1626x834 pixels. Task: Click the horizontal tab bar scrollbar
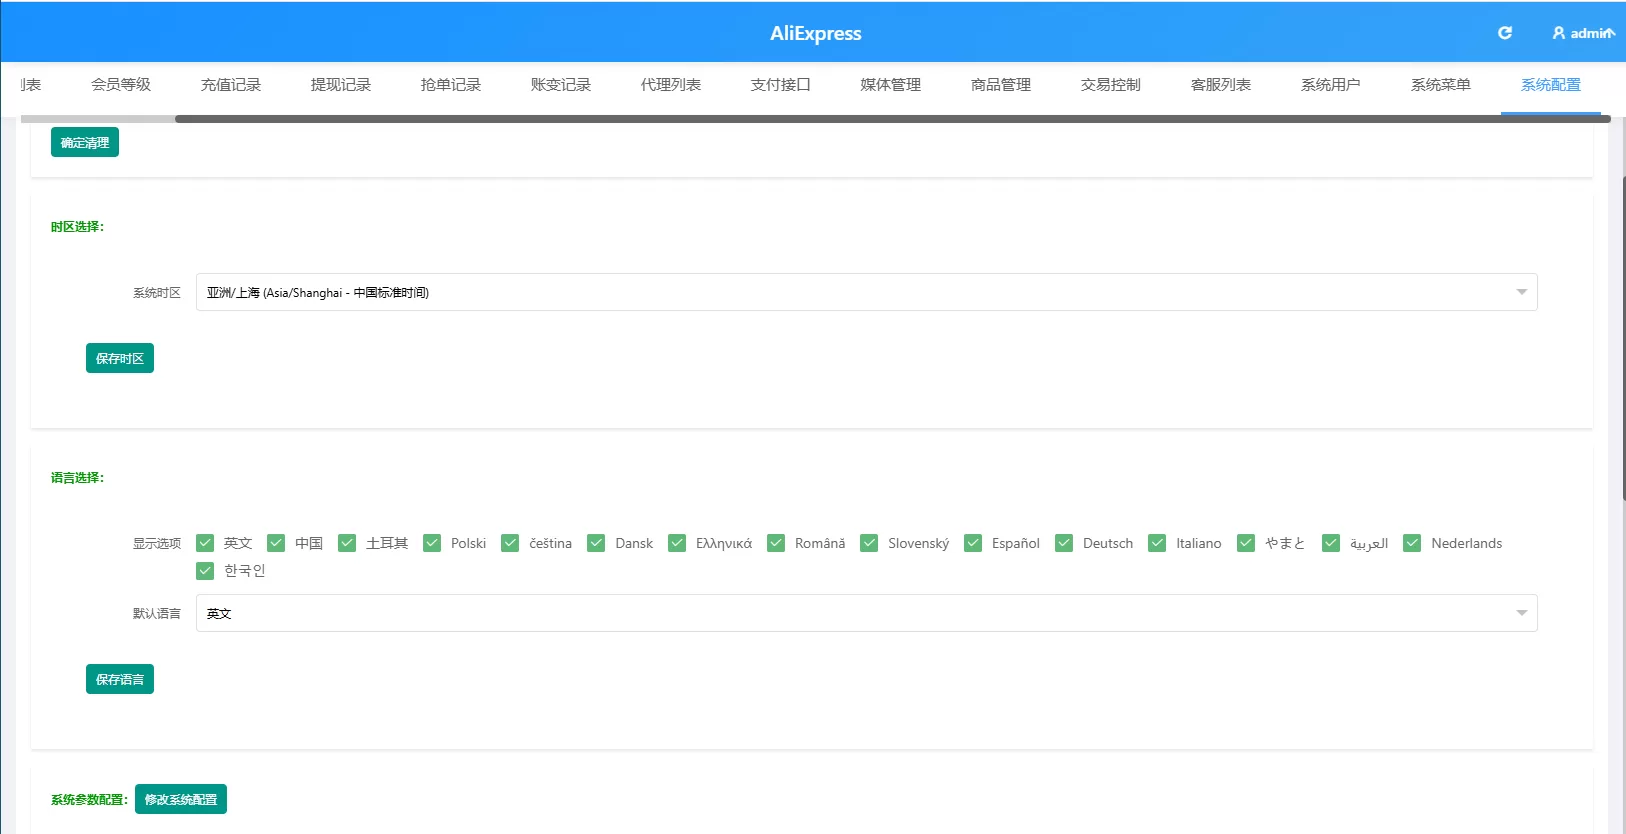(893, 119)
